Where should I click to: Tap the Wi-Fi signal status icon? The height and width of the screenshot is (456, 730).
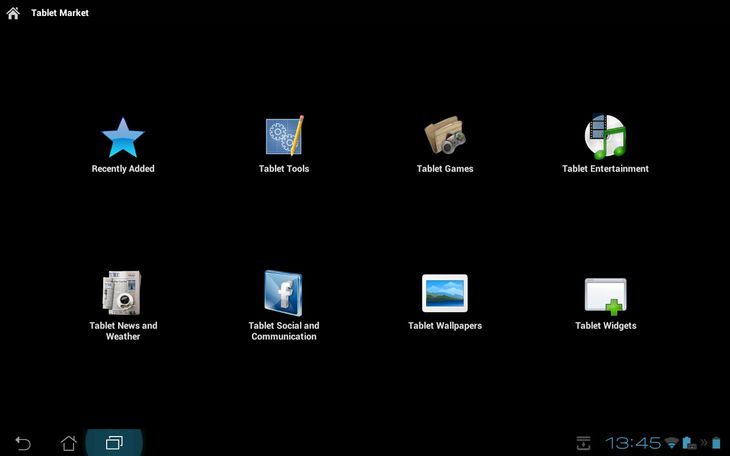point(671,442)
